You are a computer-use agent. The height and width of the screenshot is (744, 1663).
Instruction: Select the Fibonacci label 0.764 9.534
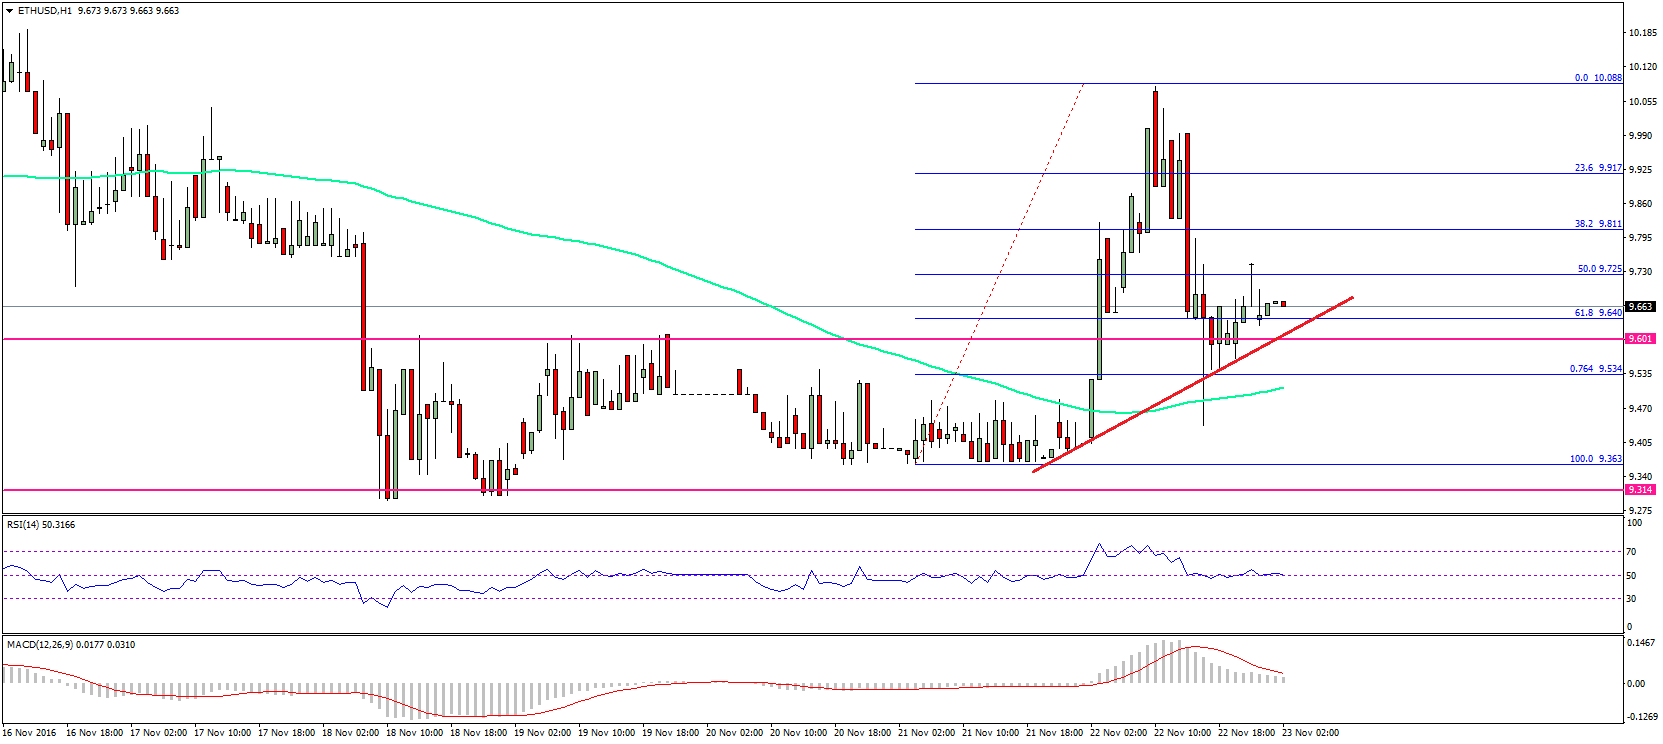(x=1596, y=369)
